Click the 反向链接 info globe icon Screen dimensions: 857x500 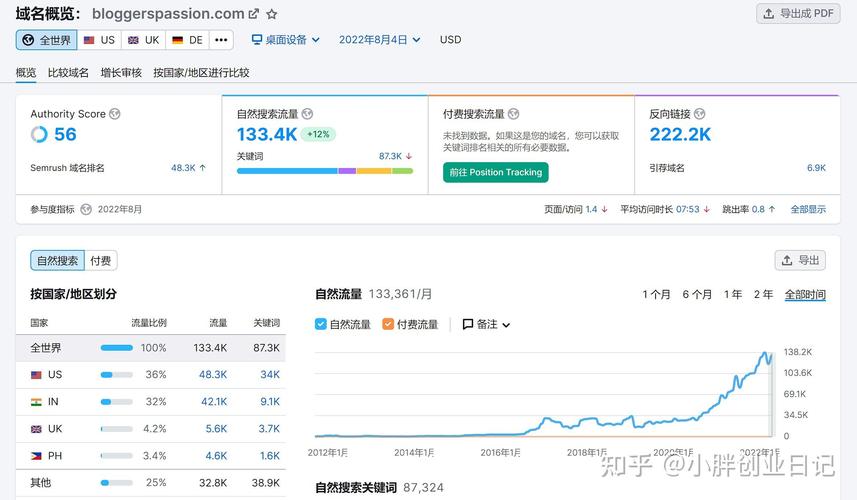[700, 114]
